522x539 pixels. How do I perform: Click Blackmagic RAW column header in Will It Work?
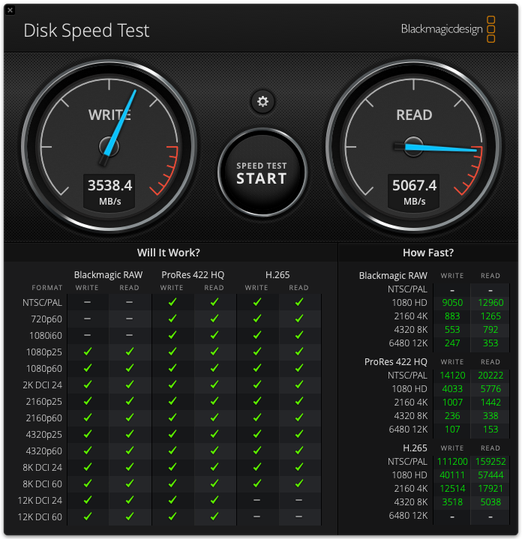tap(108, 275)
